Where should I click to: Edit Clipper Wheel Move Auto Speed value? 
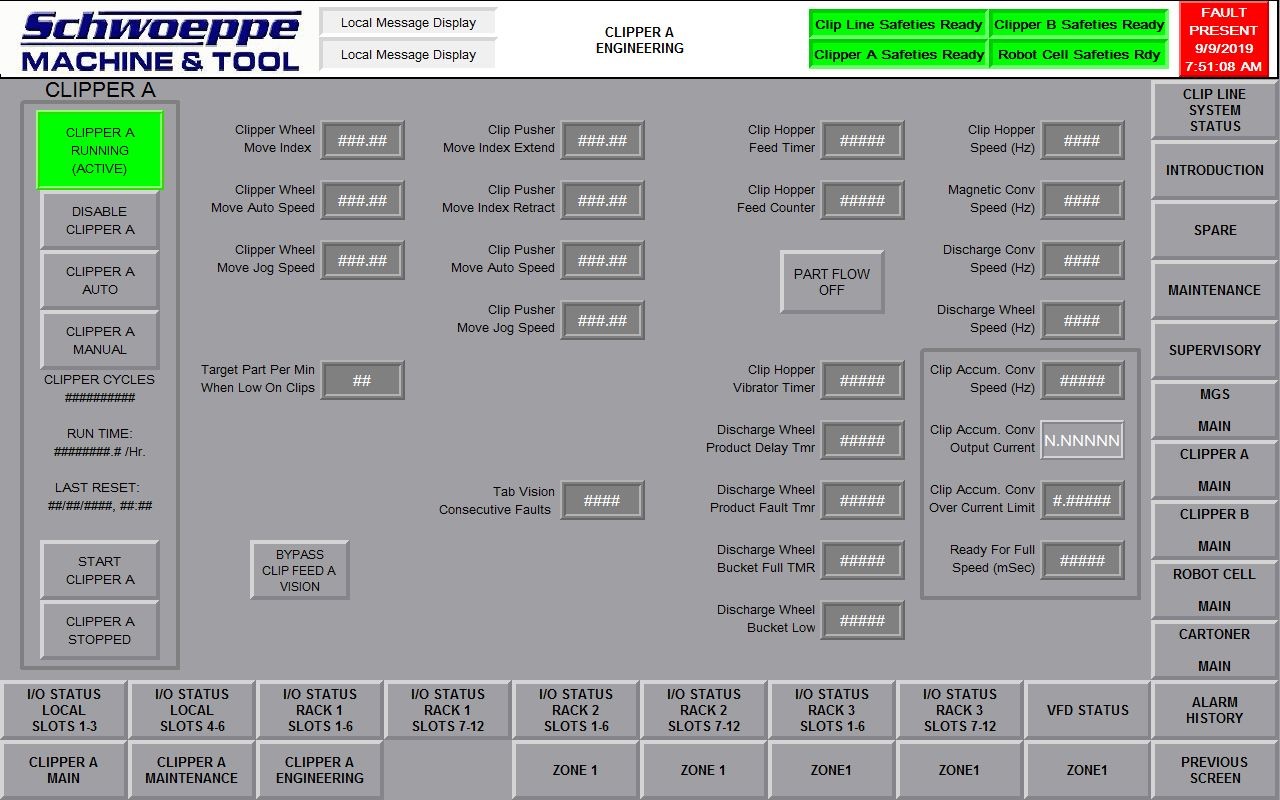pyautogui.click(x=362, y=201)
